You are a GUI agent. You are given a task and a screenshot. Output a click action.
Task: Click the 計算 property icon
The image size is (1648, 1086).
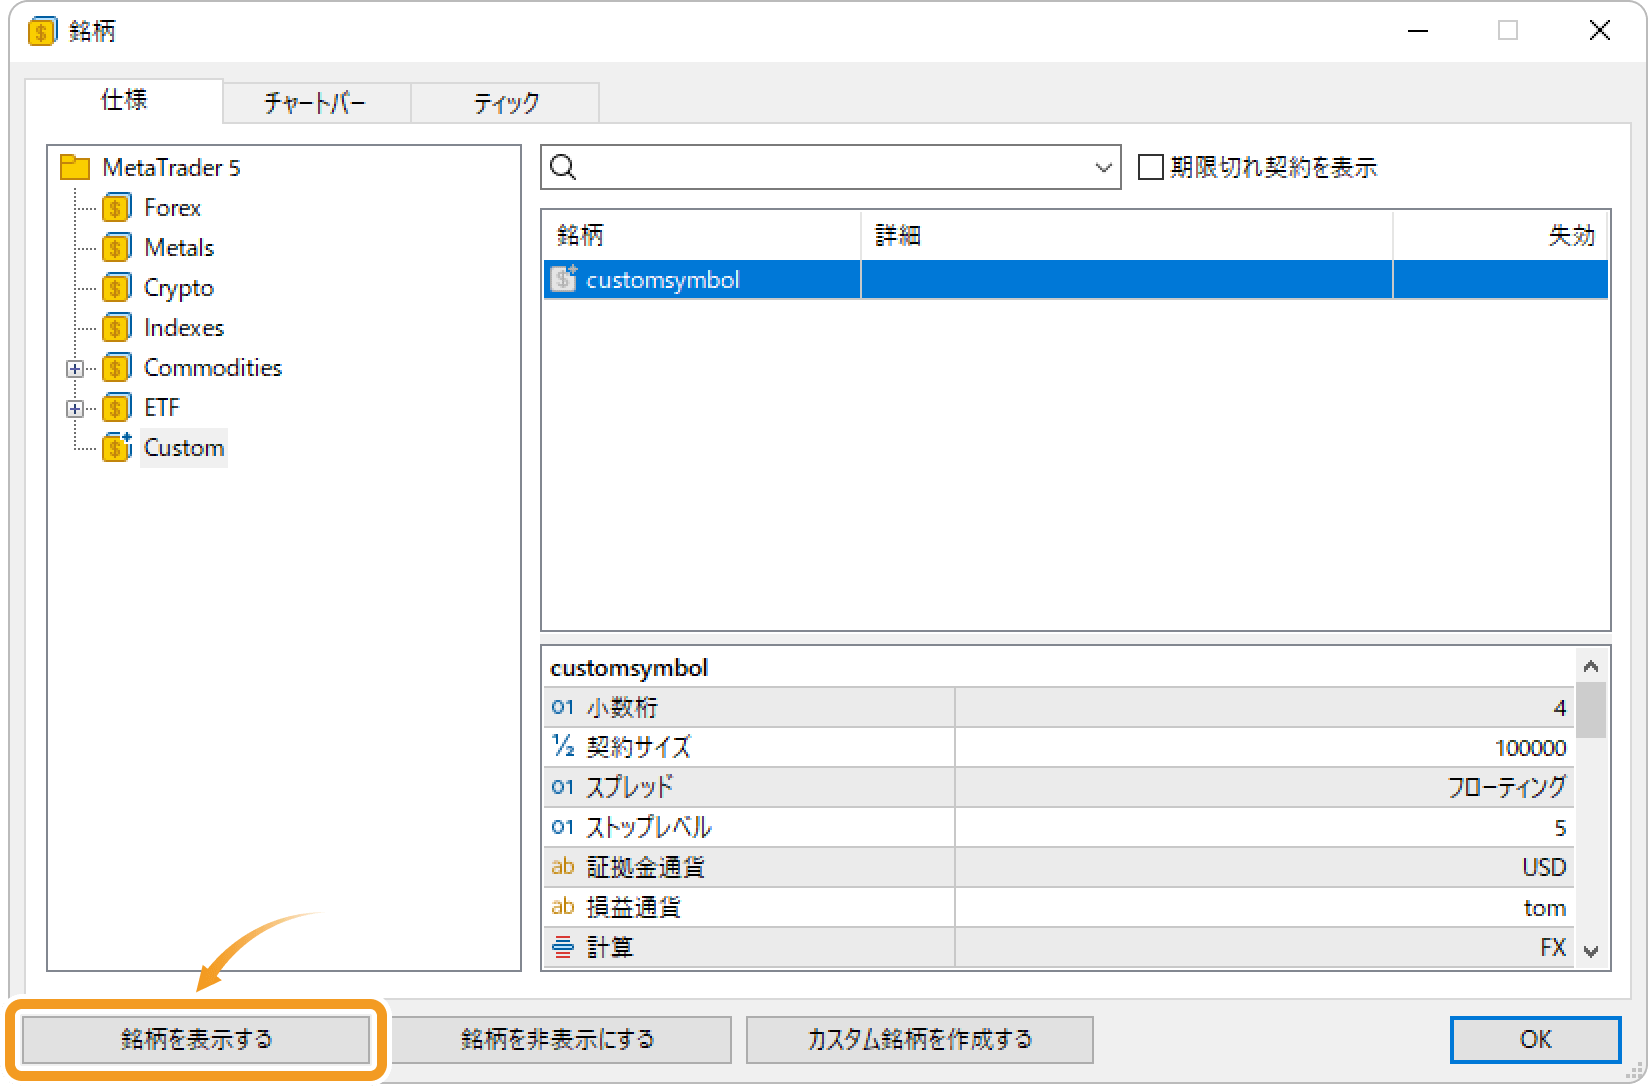click(x=563, y=946)
